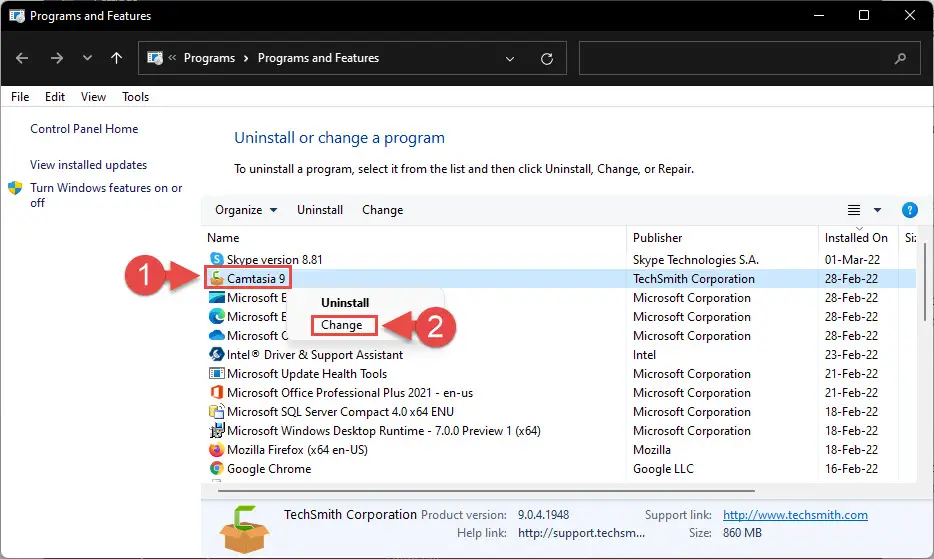Image resolution: width=934 pixels, height=559 pixels.
Task: Expand the Organize dropdown
Action: pyautogui.click(x=246, y=210)
